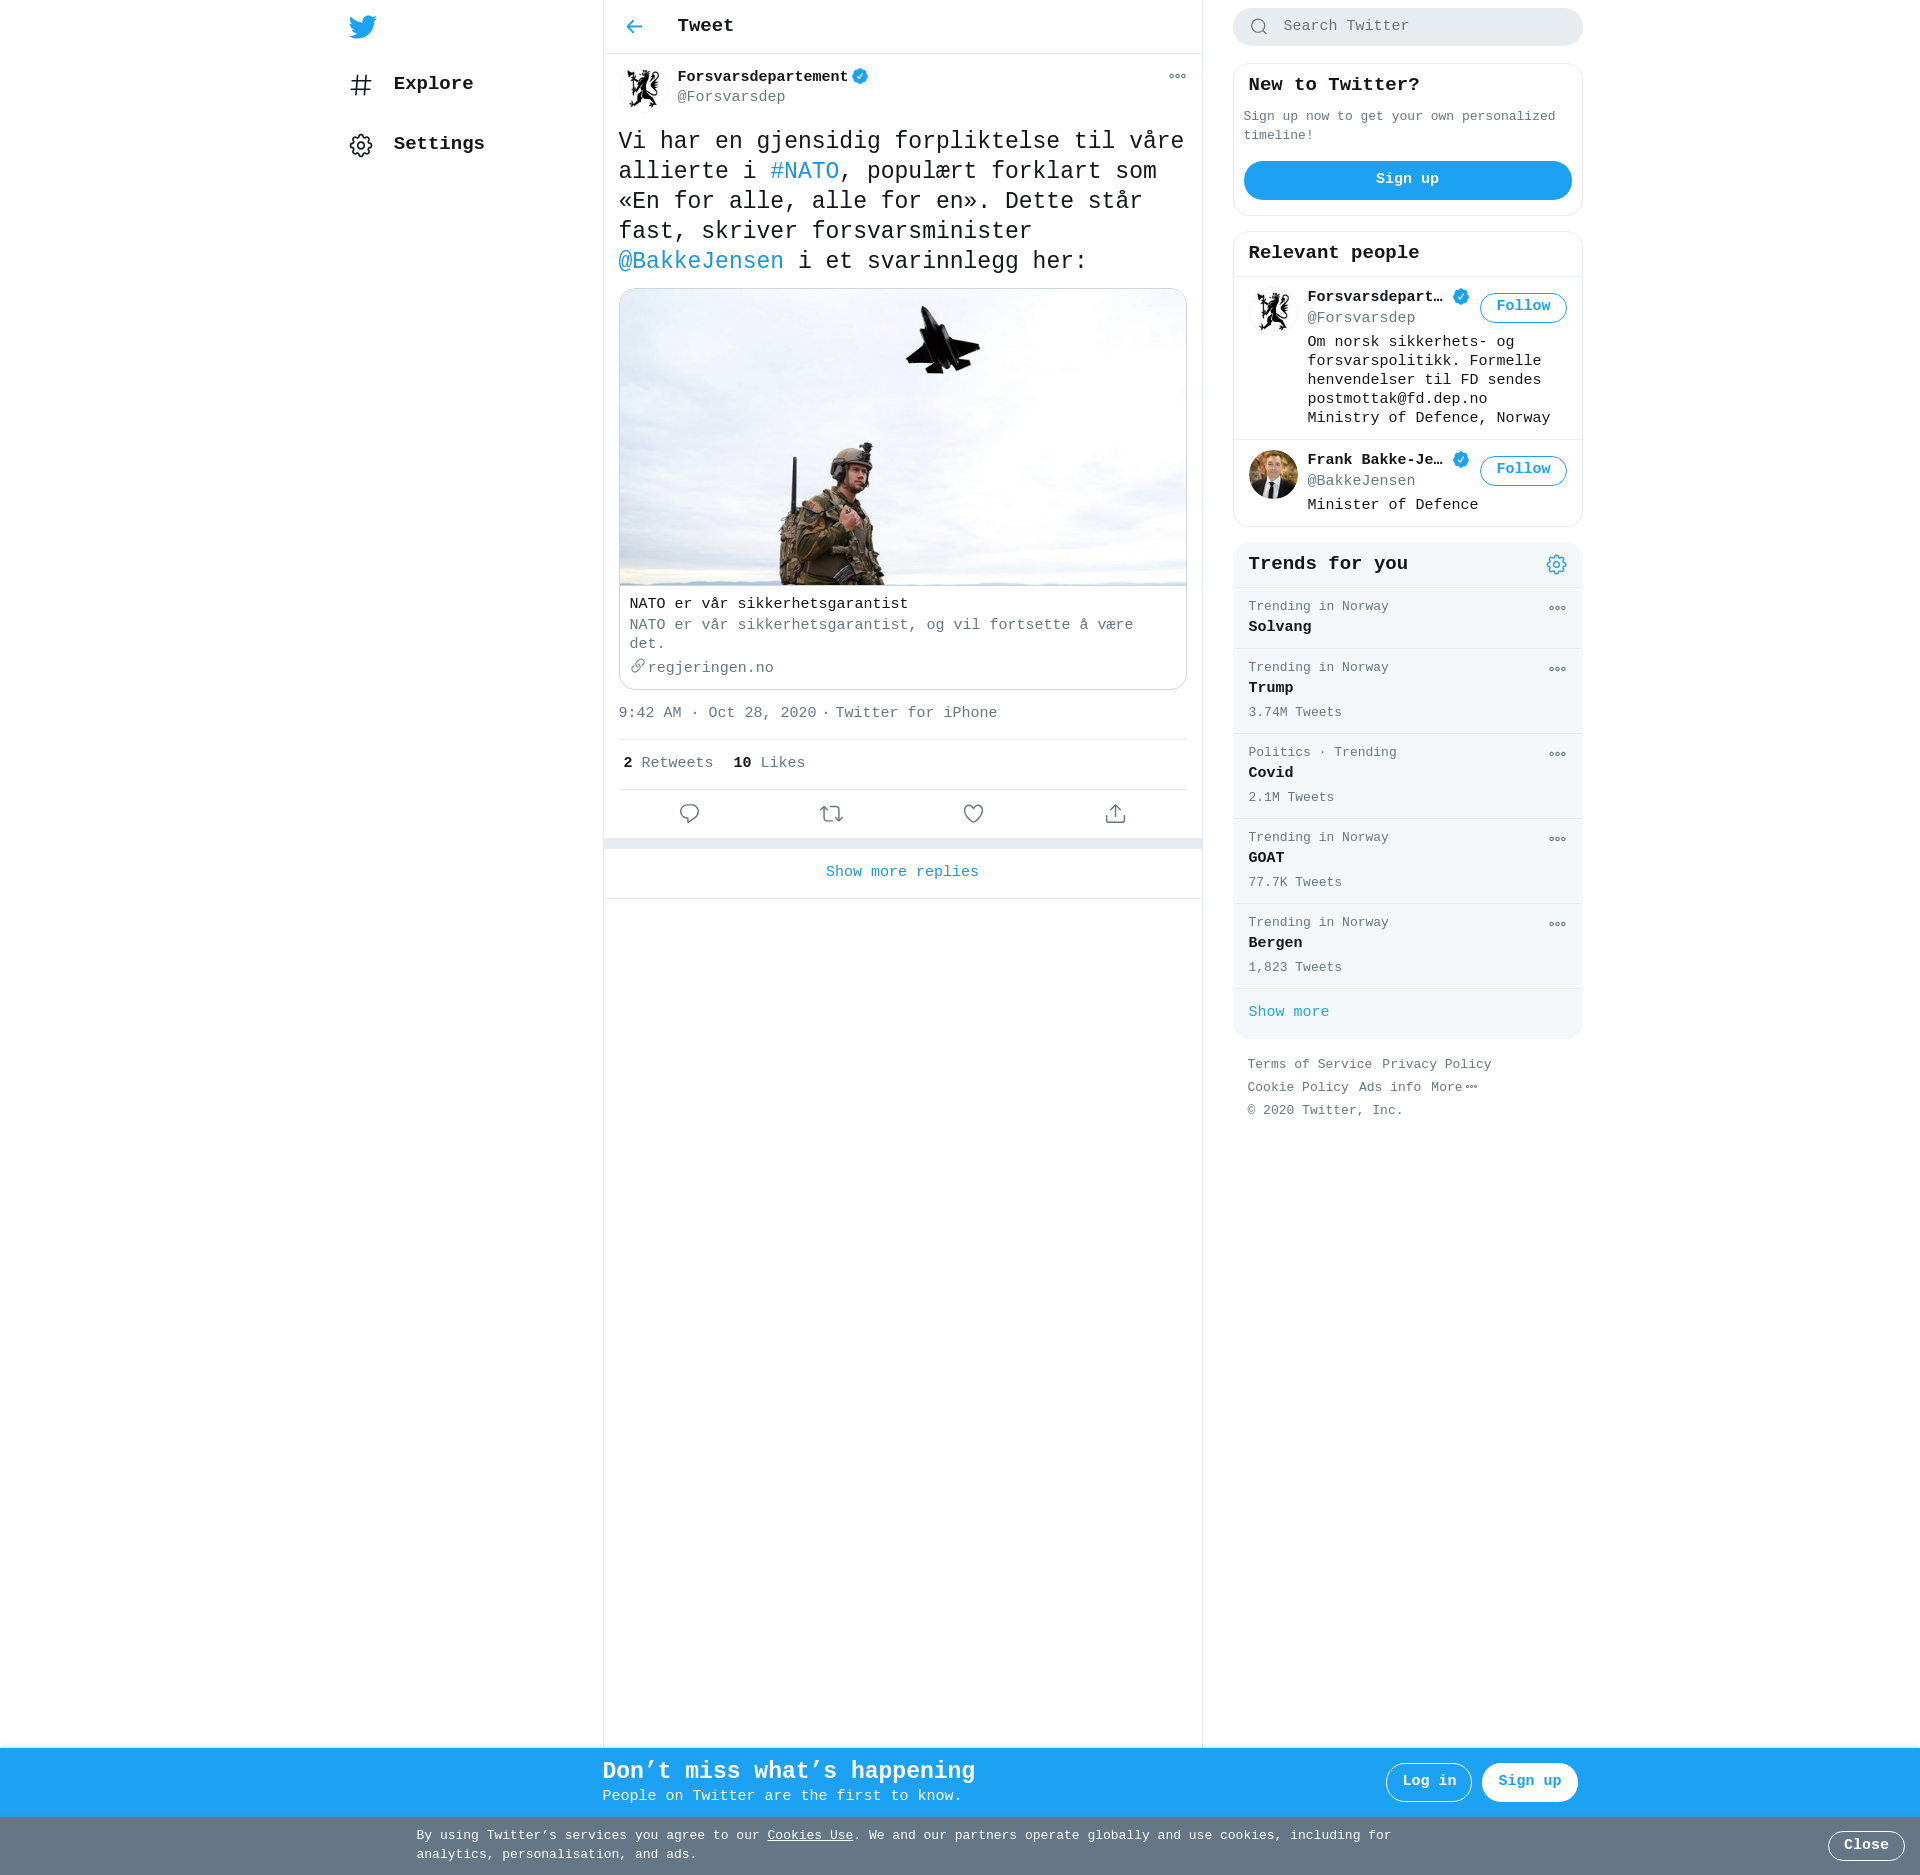The height and width of the screenshot is (1875, 1920).
Task: Click the Log in button in the bottom banner
Action: point(1428,1781)
